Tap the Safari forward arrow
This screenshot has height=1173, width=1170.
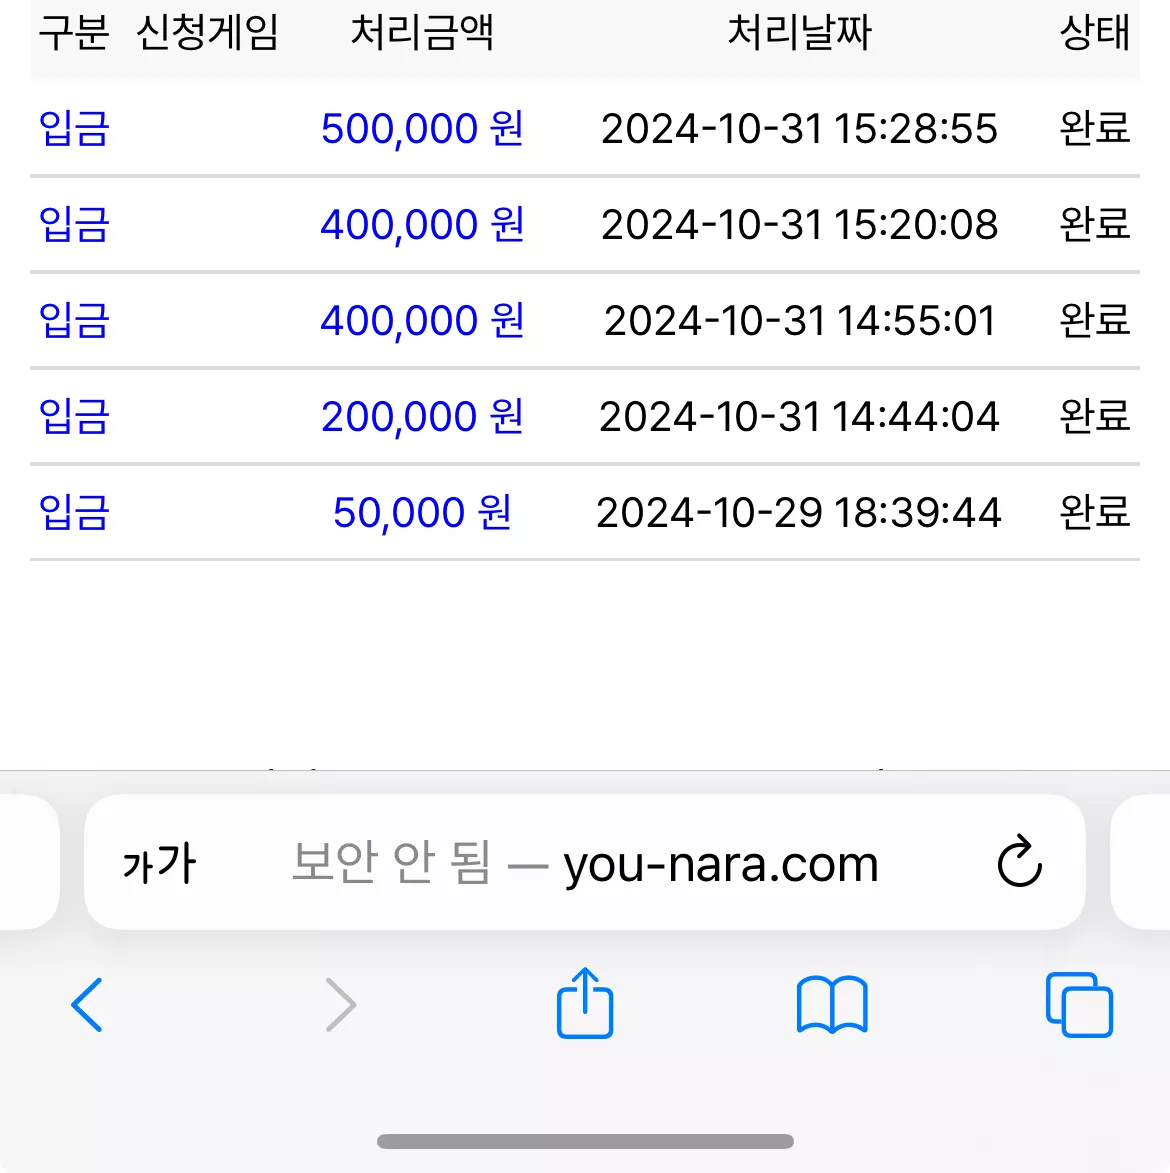click(x=341, y=1005)
